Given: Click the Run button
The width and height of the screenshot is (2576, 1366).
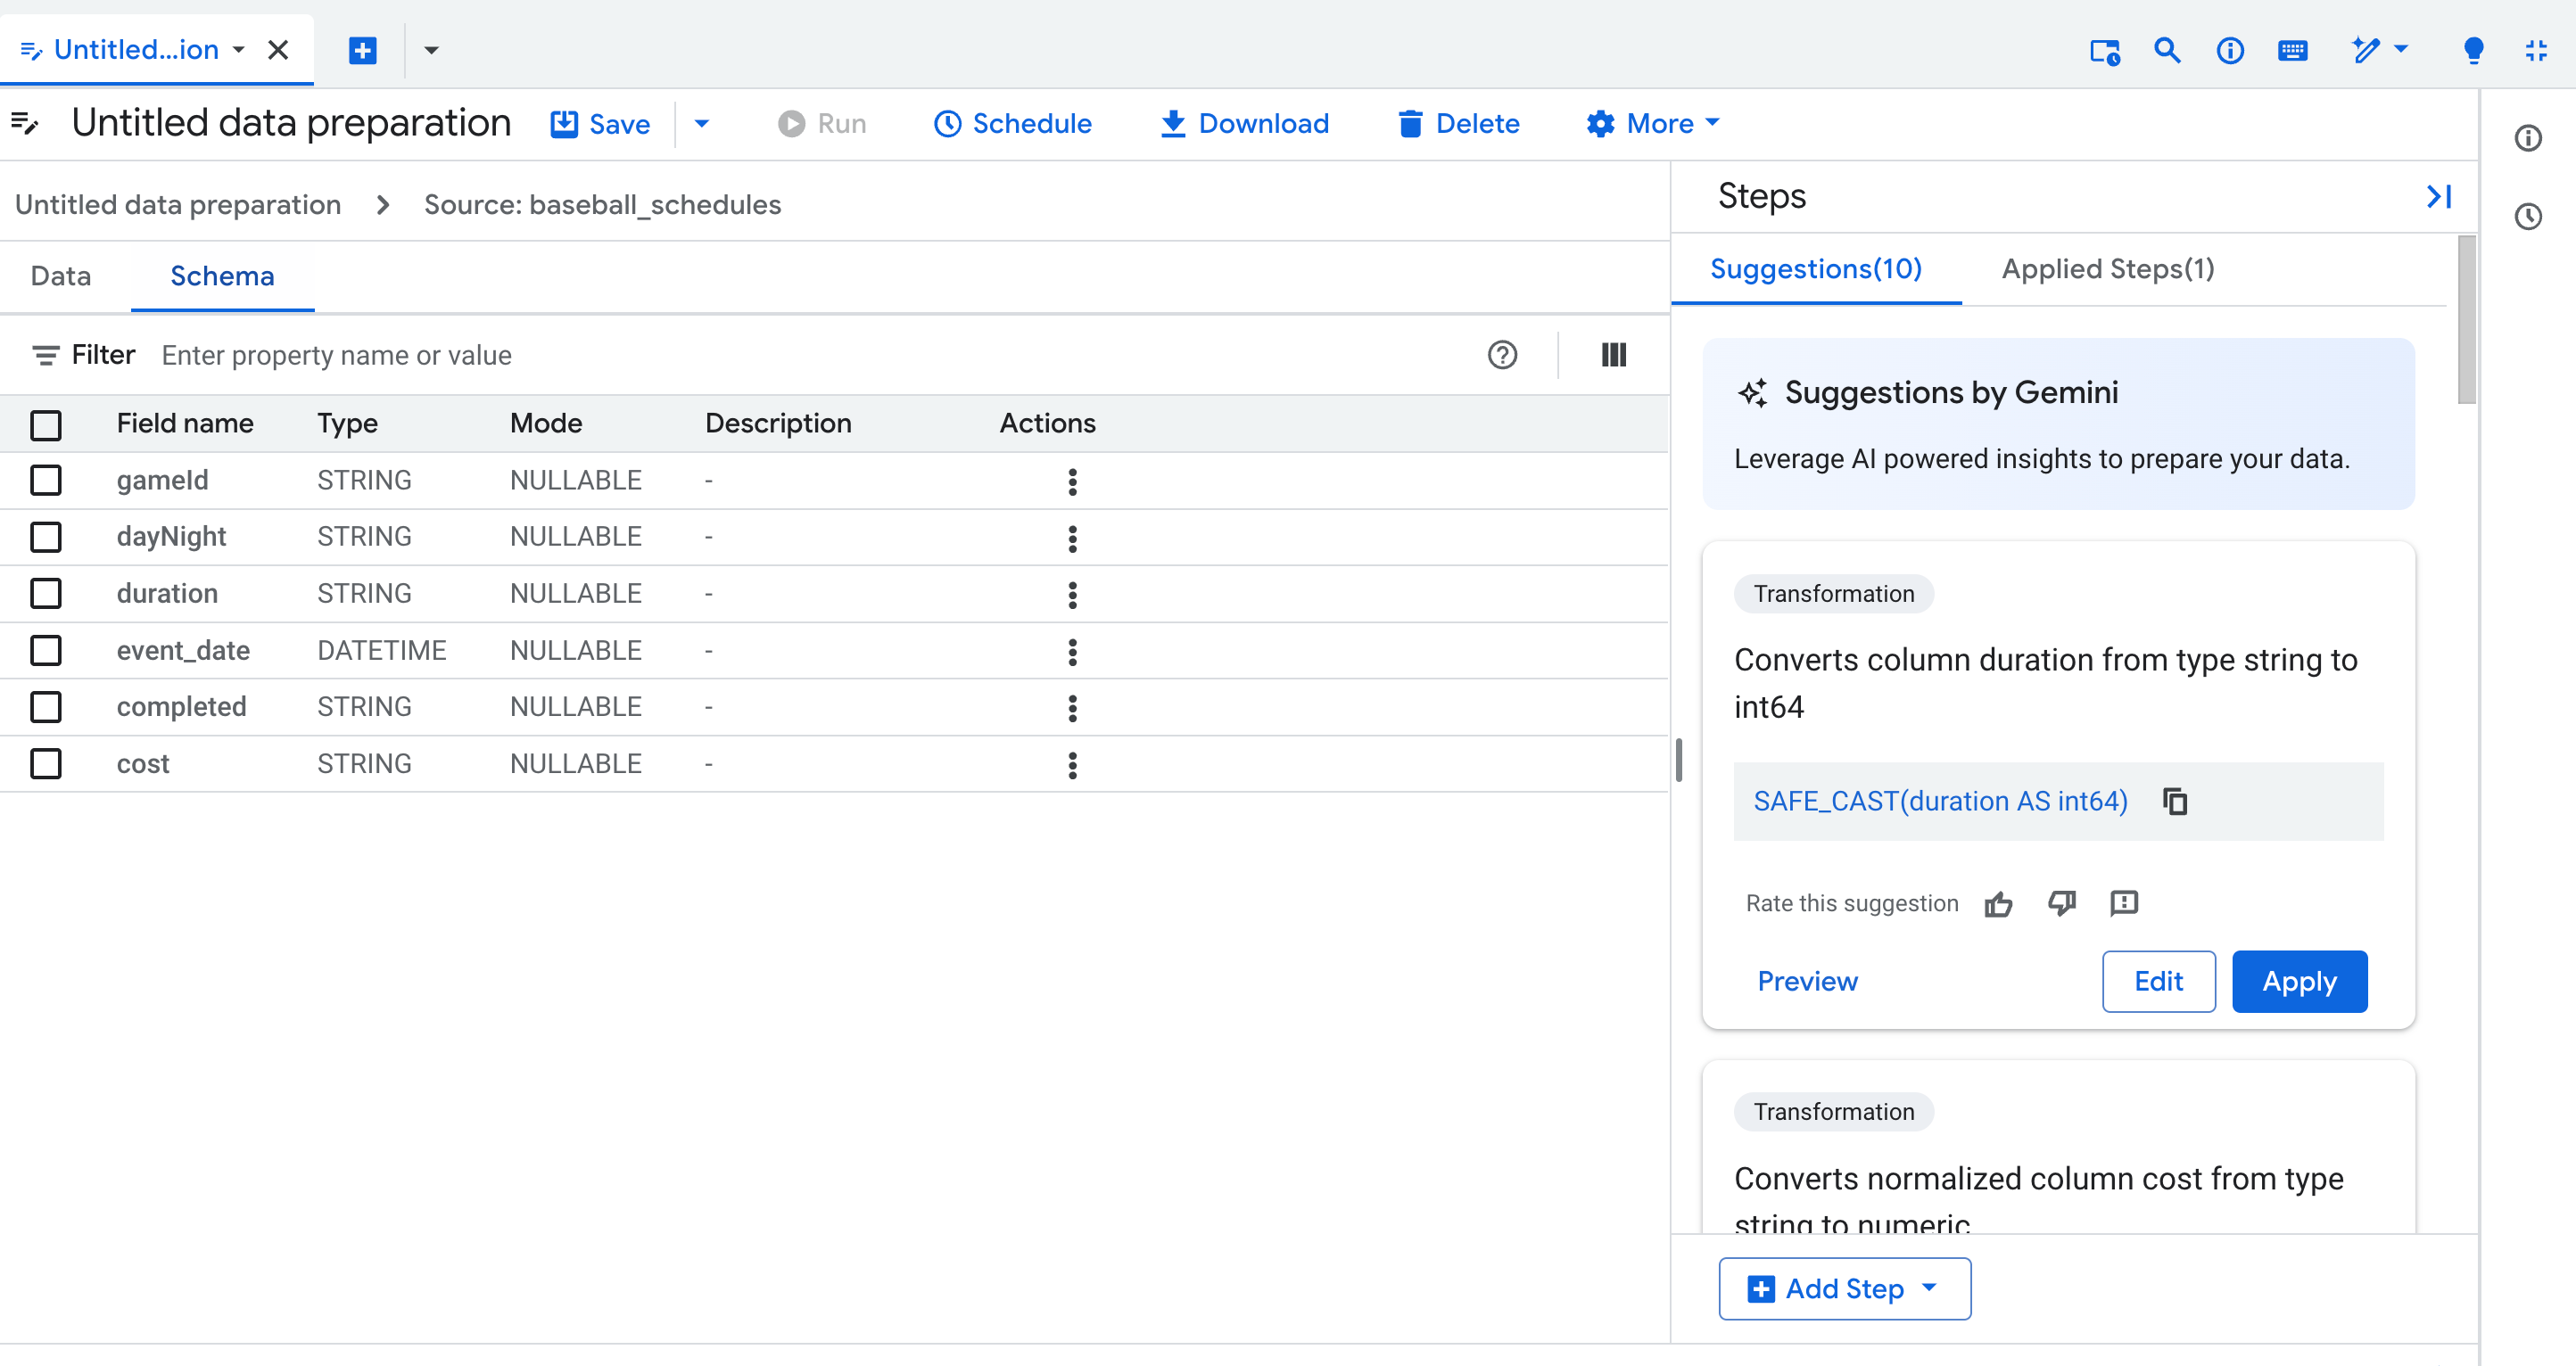Looking at the screenshot, I should pyautogui.click(x=822, y=123).
